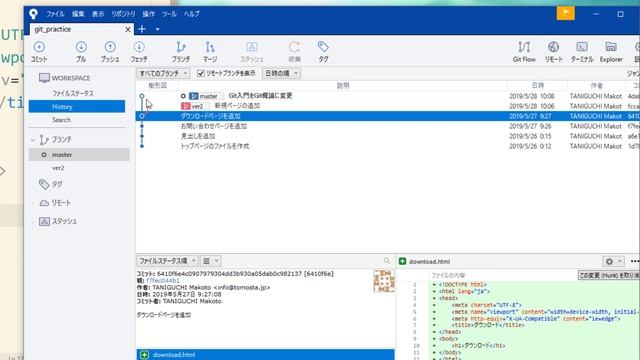The image size is (640, 360).
Task: Expand the スタッシュ section in sidebar
Action: click(x=33, y=221)
